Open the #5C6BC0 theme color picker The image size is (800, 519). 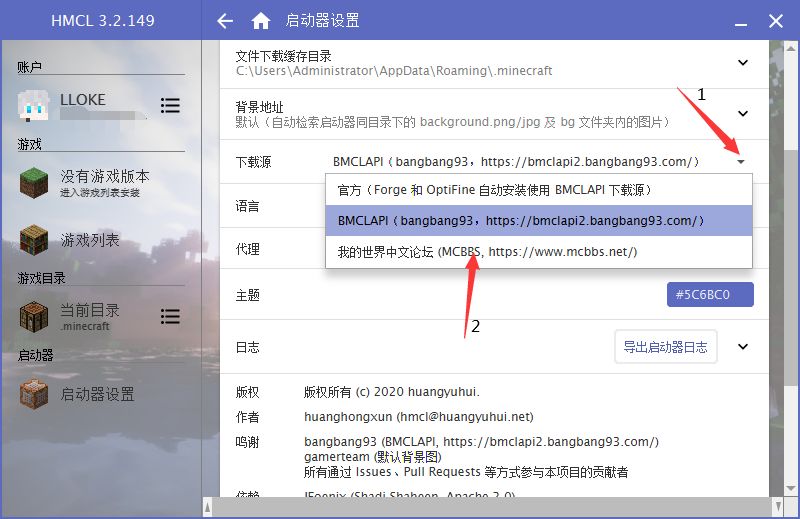[710, 294]
